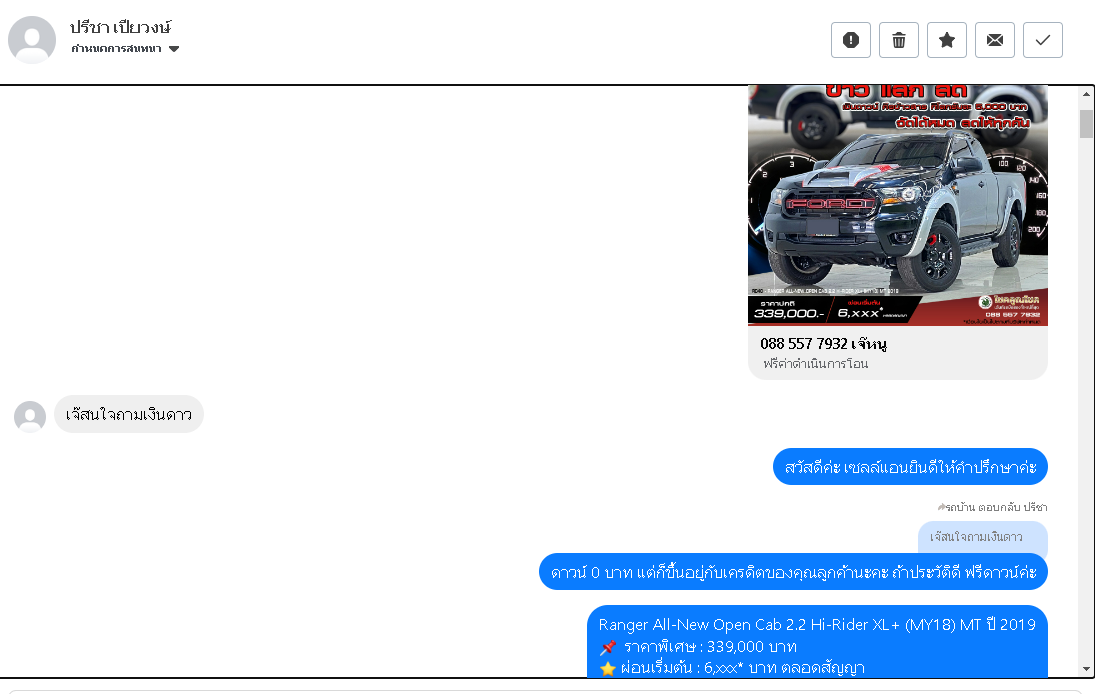Open the conversation label dropdown arrow
Image resolution: width=1095 pixels, height=694 pixels.
tap(175, 49)
